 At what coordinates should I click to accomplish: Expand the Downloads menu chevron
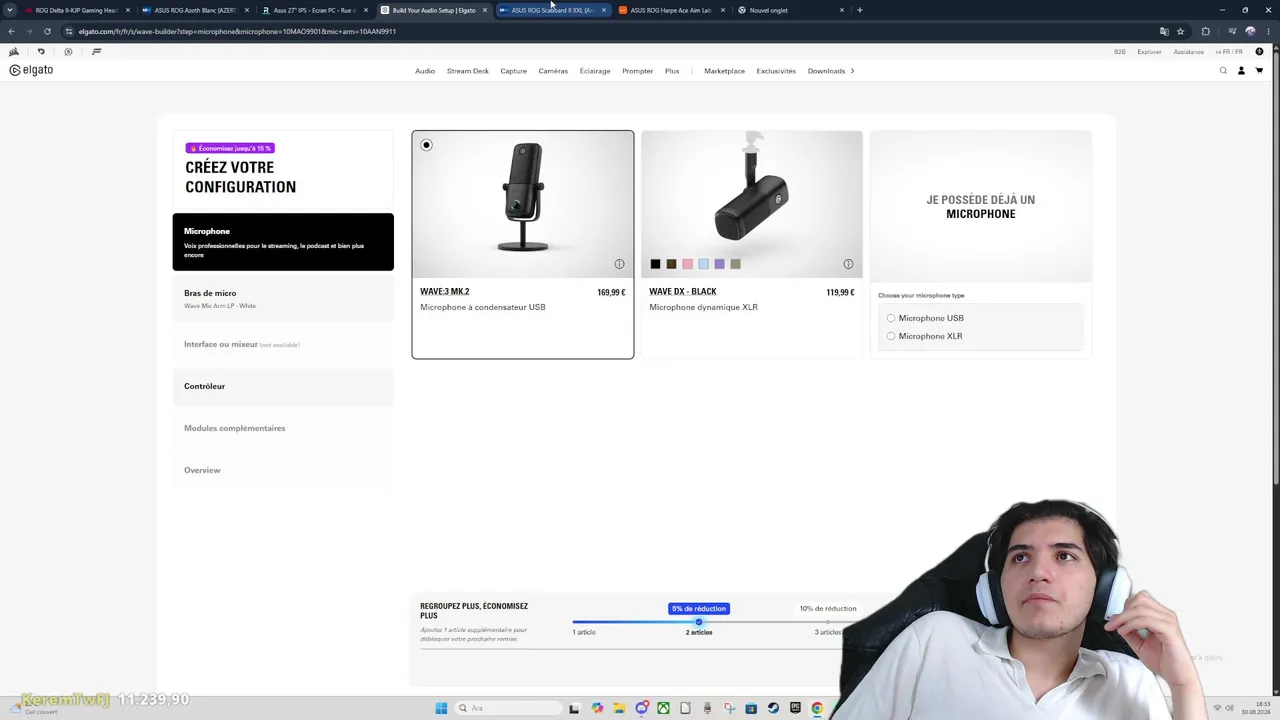click(x=852, y=71)
